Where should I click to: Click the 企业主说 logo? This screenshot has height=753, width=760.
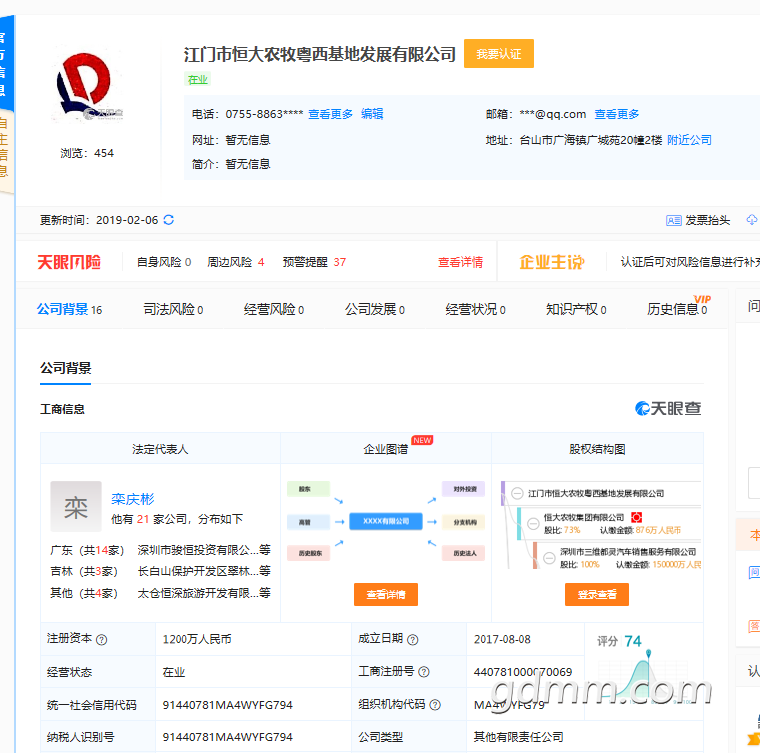(552, 262)
